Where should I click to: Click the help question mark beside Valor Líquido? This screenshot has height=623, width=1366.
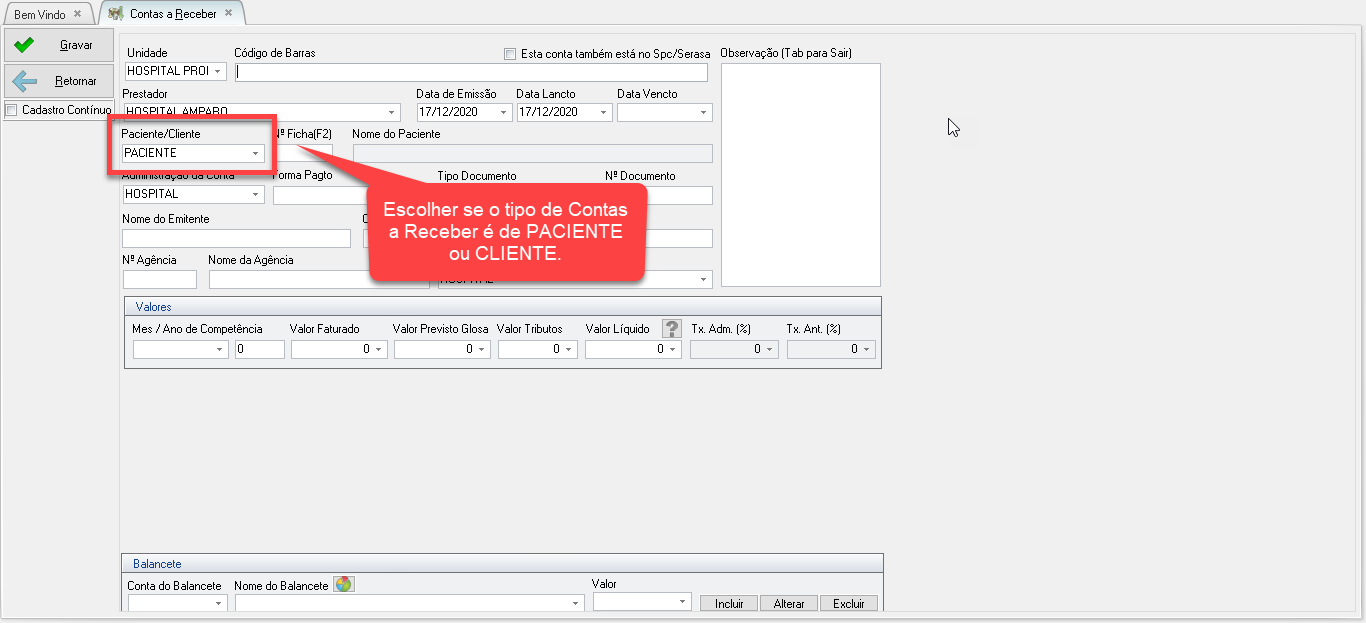672,329
